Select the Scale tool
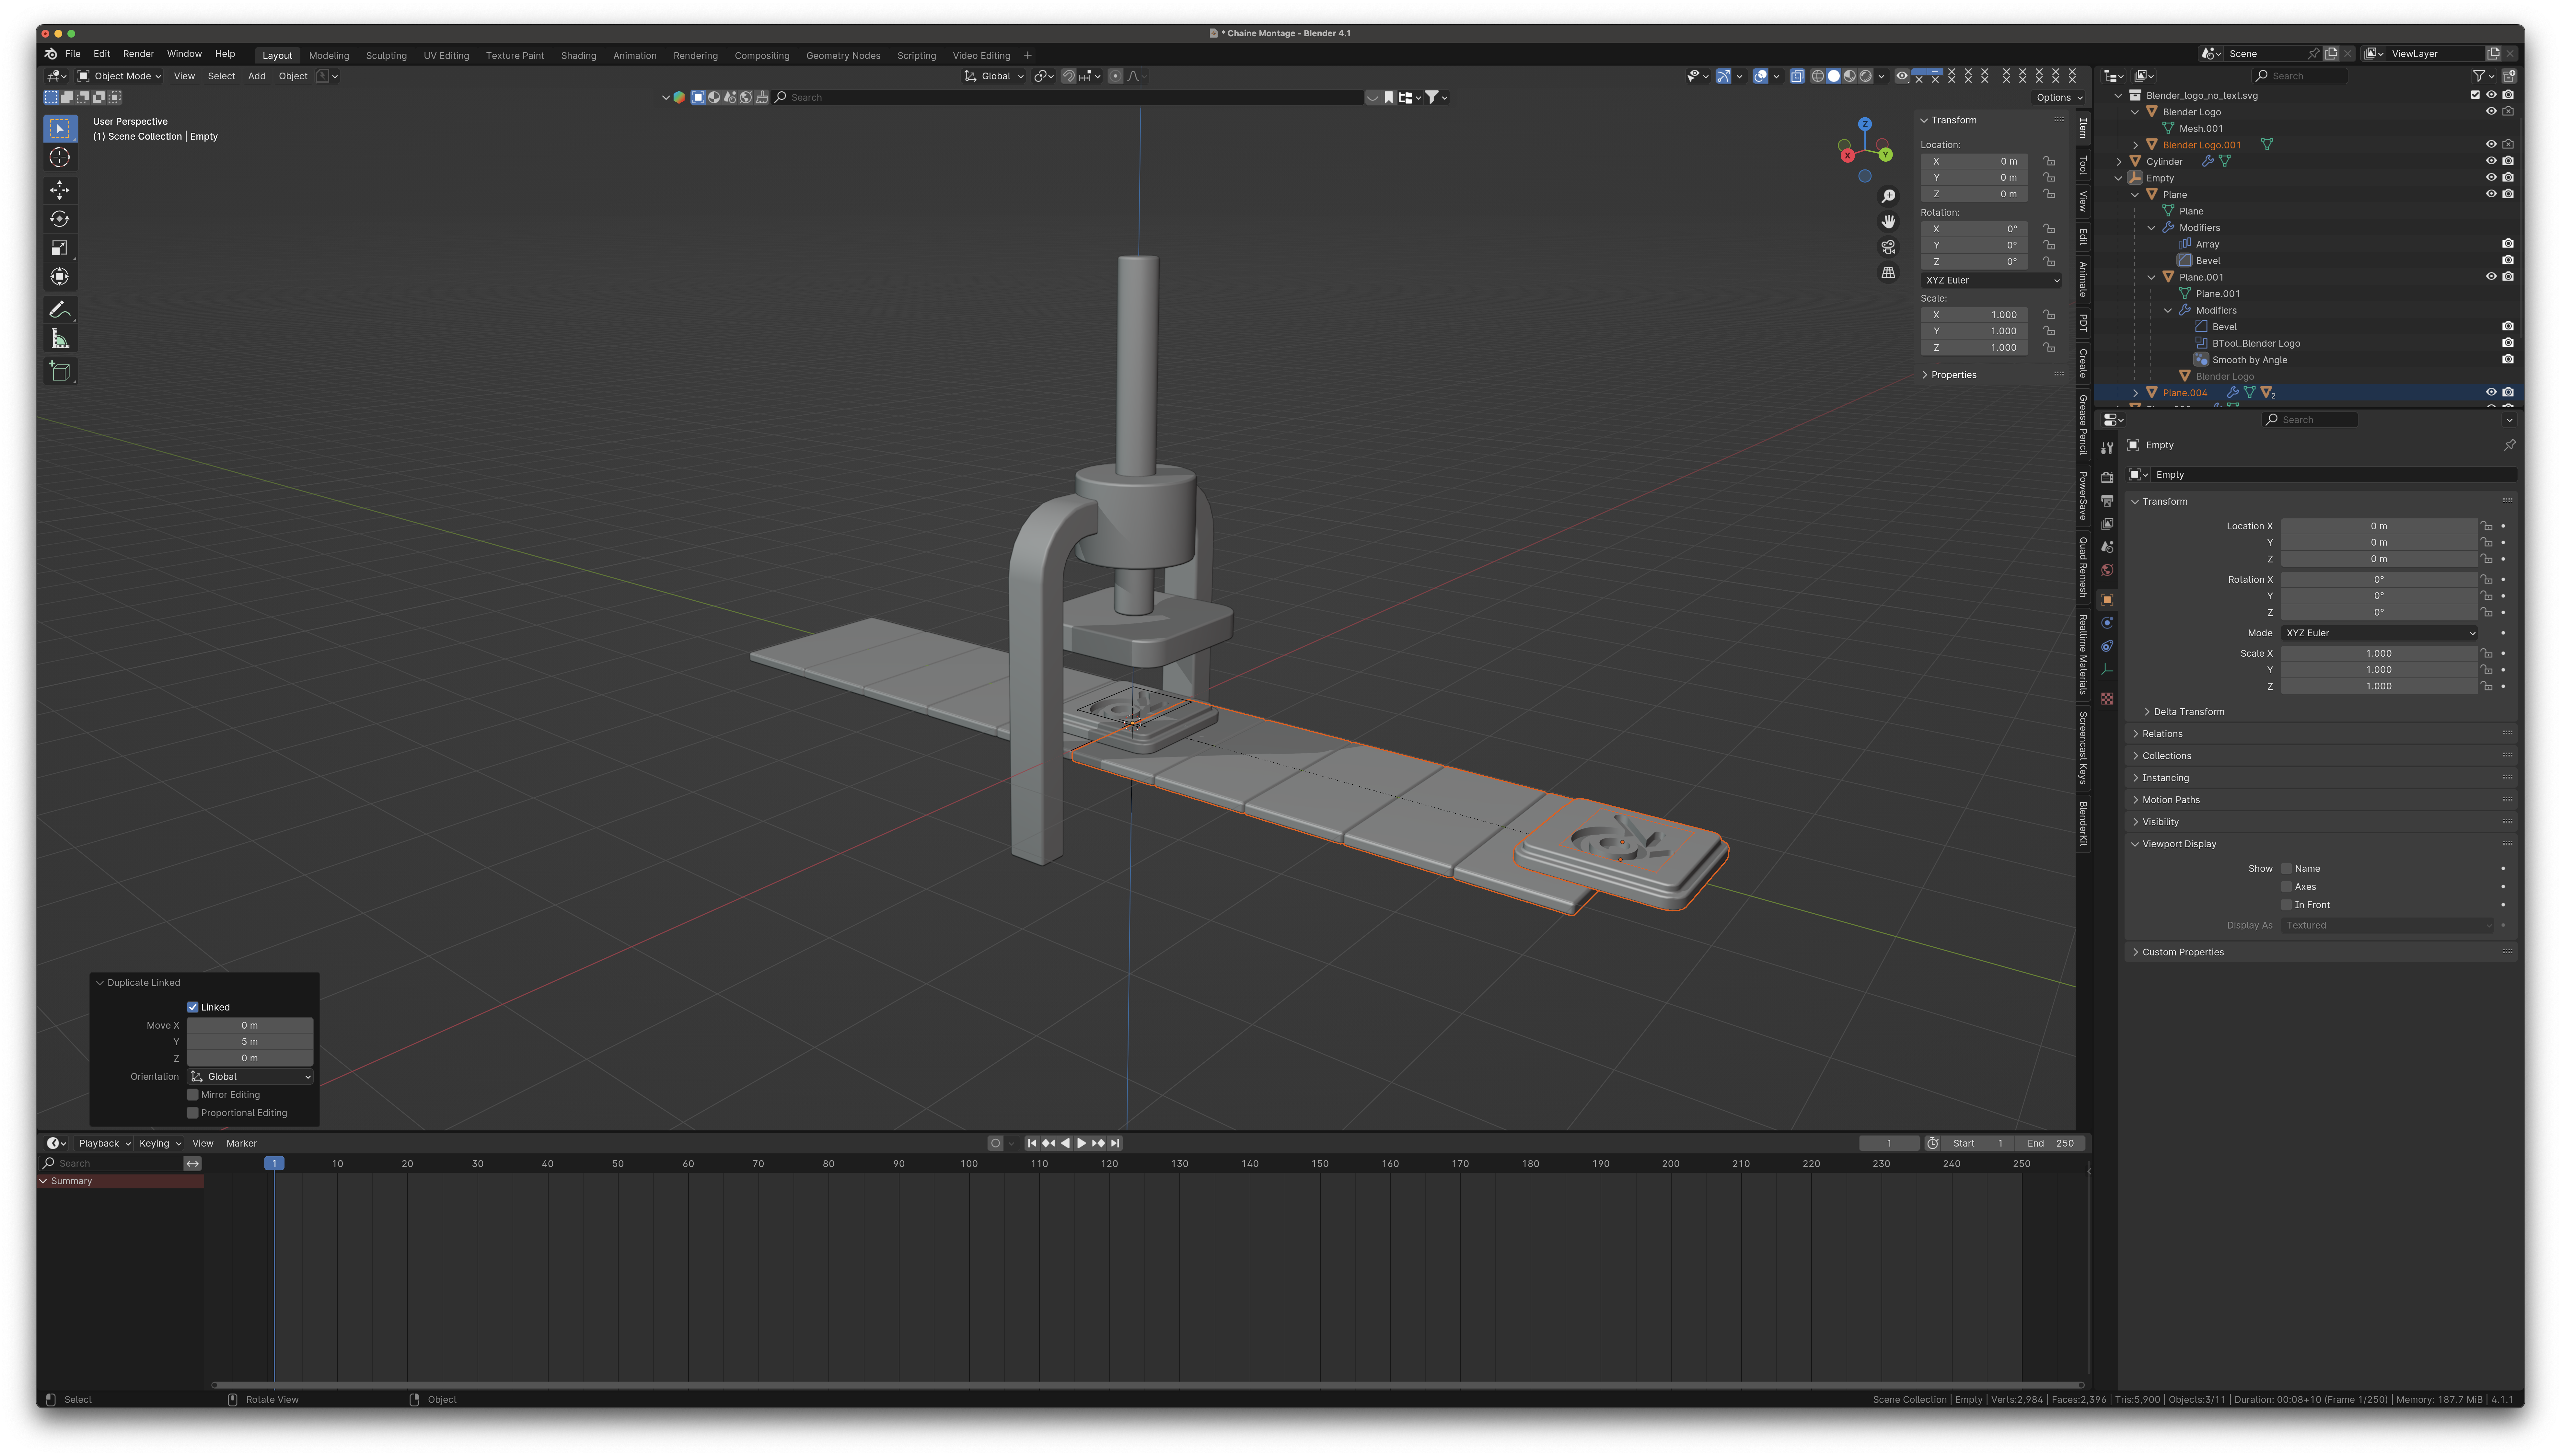 coord(60,248)
